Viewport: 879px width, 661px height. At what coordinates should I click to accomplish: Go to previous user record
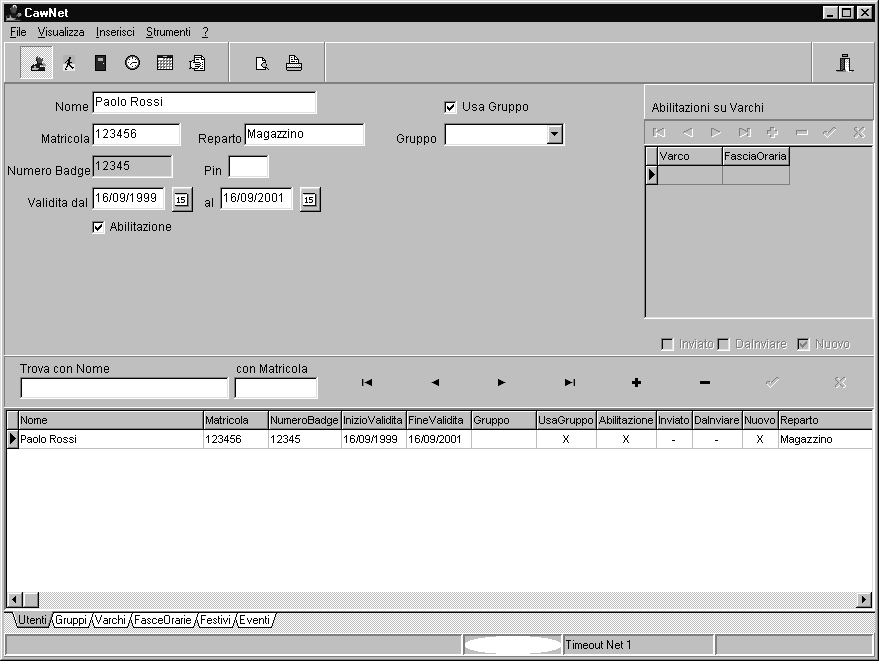click(x=435, y=382)
